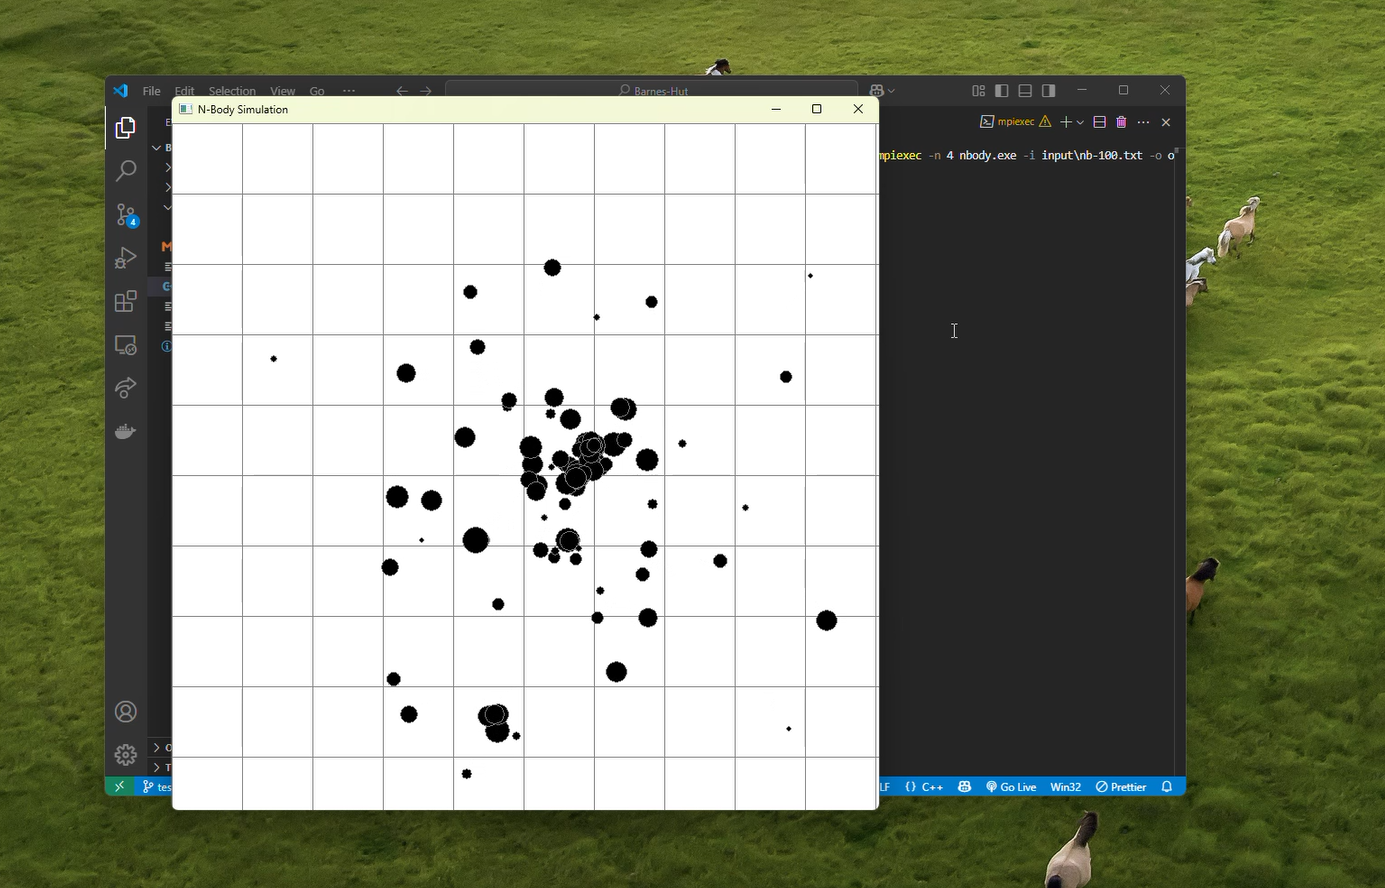Image resolution: width=1385 pixels, height=888 pixels.
Task: Go back with the left arrow
Action: [402, 90]
